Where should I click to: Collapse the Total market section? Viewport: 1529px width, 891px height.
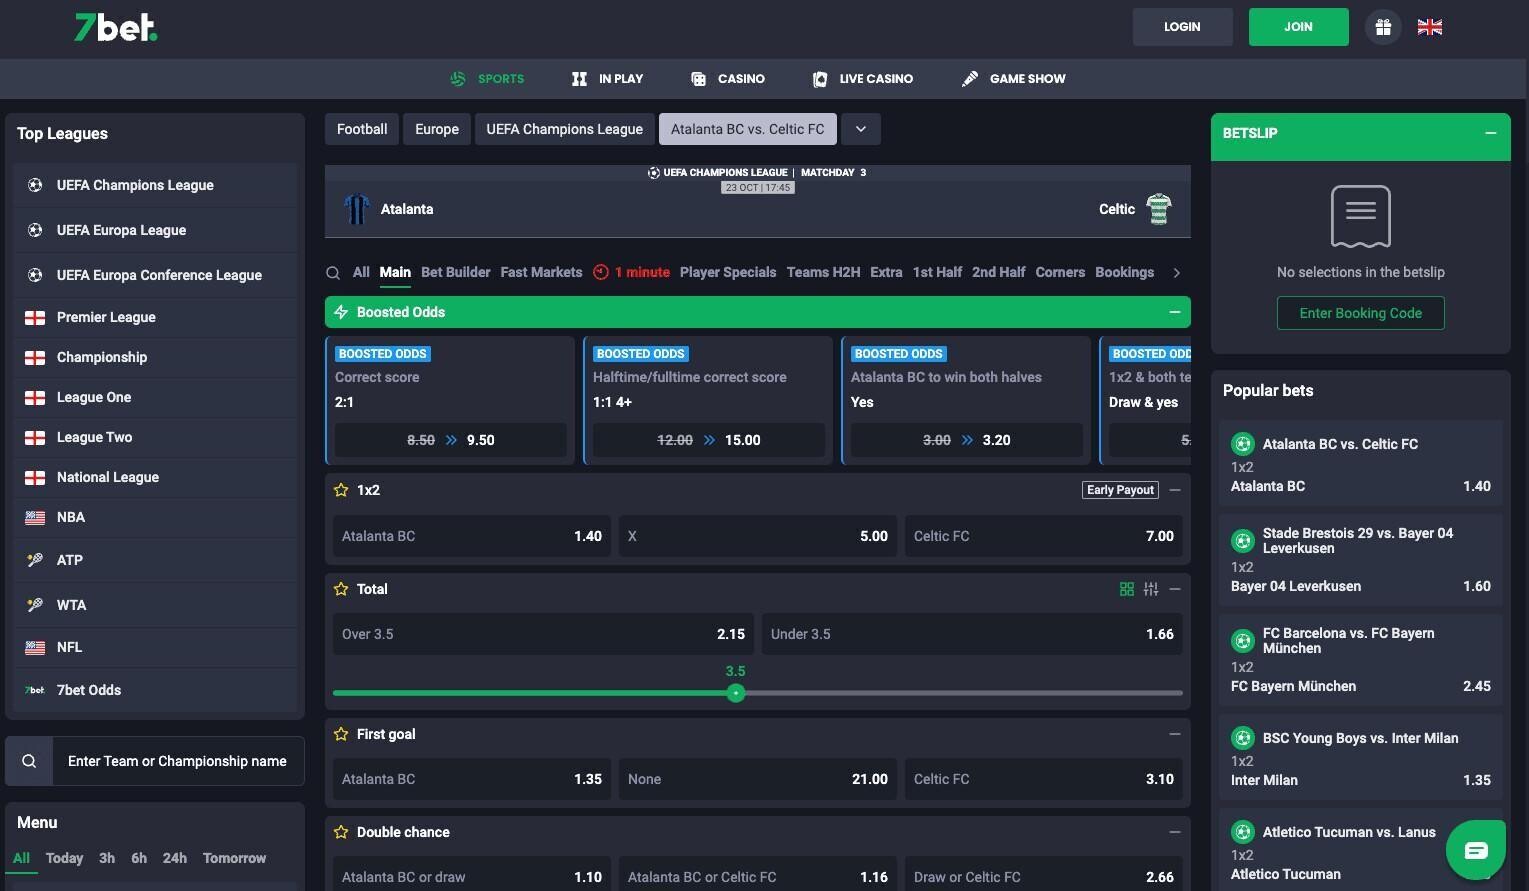[x=1175, y=589]
